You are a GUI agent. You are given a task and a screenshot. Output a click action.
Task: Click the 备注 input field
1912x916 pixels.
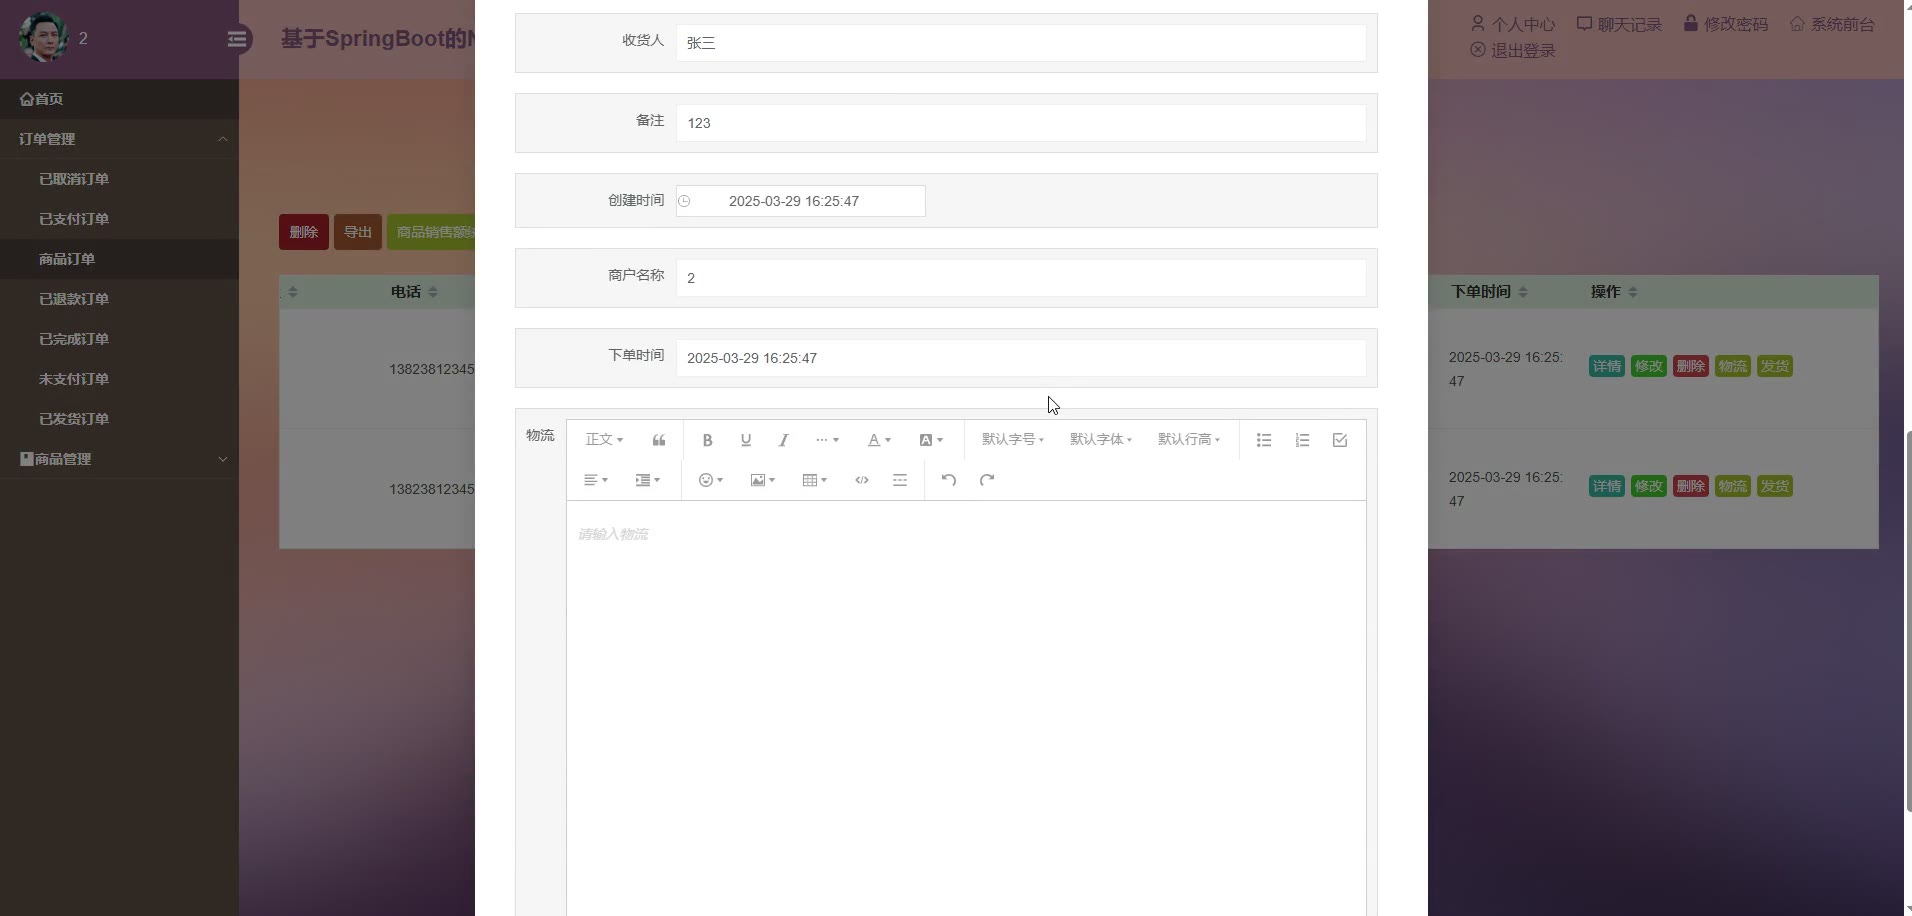pyautogui.click(x=1020, y=123)
